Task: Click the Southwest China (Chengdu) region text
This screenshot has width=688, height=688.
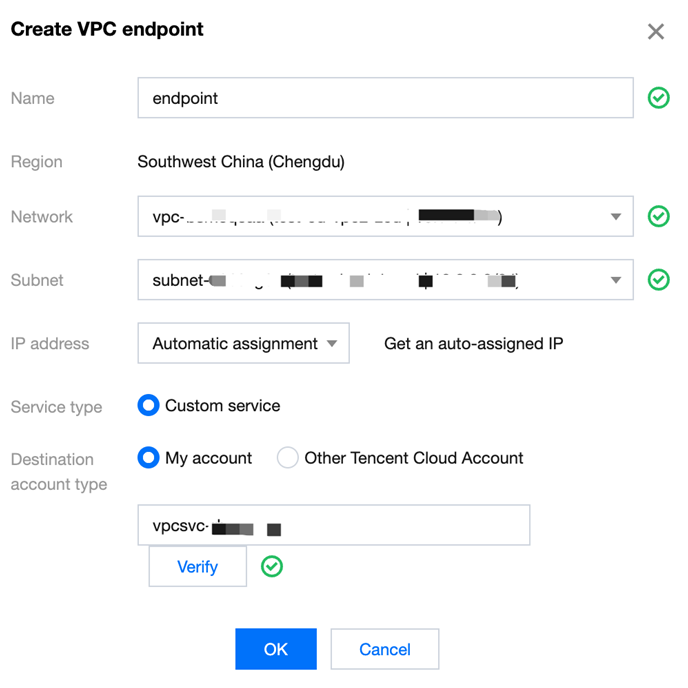Action: pos(241,162)
